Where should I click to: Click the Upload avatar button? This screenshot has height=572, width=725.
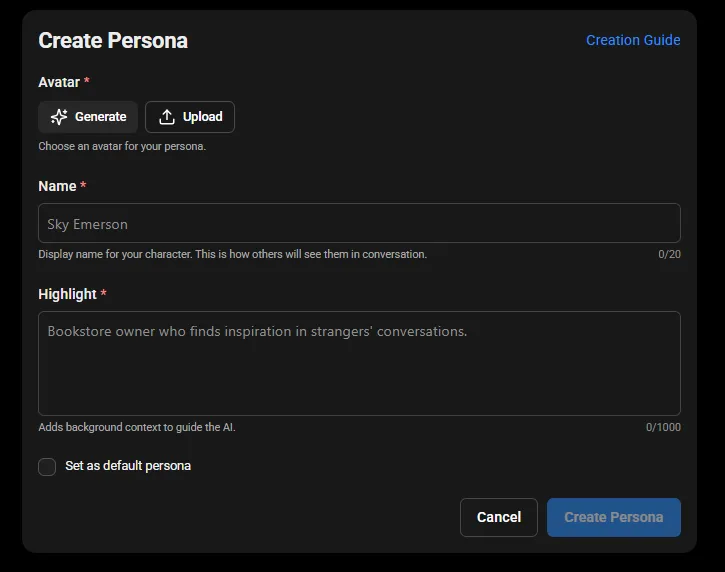pyautogui.click(x=190, y=117)
